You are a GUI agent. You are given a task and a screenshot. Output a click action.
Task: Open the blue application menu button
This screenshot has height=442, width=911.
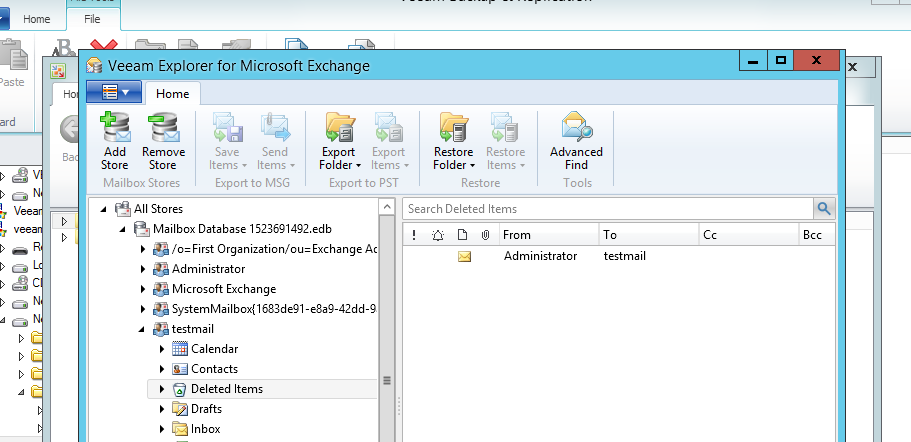(x=114, y=92)
